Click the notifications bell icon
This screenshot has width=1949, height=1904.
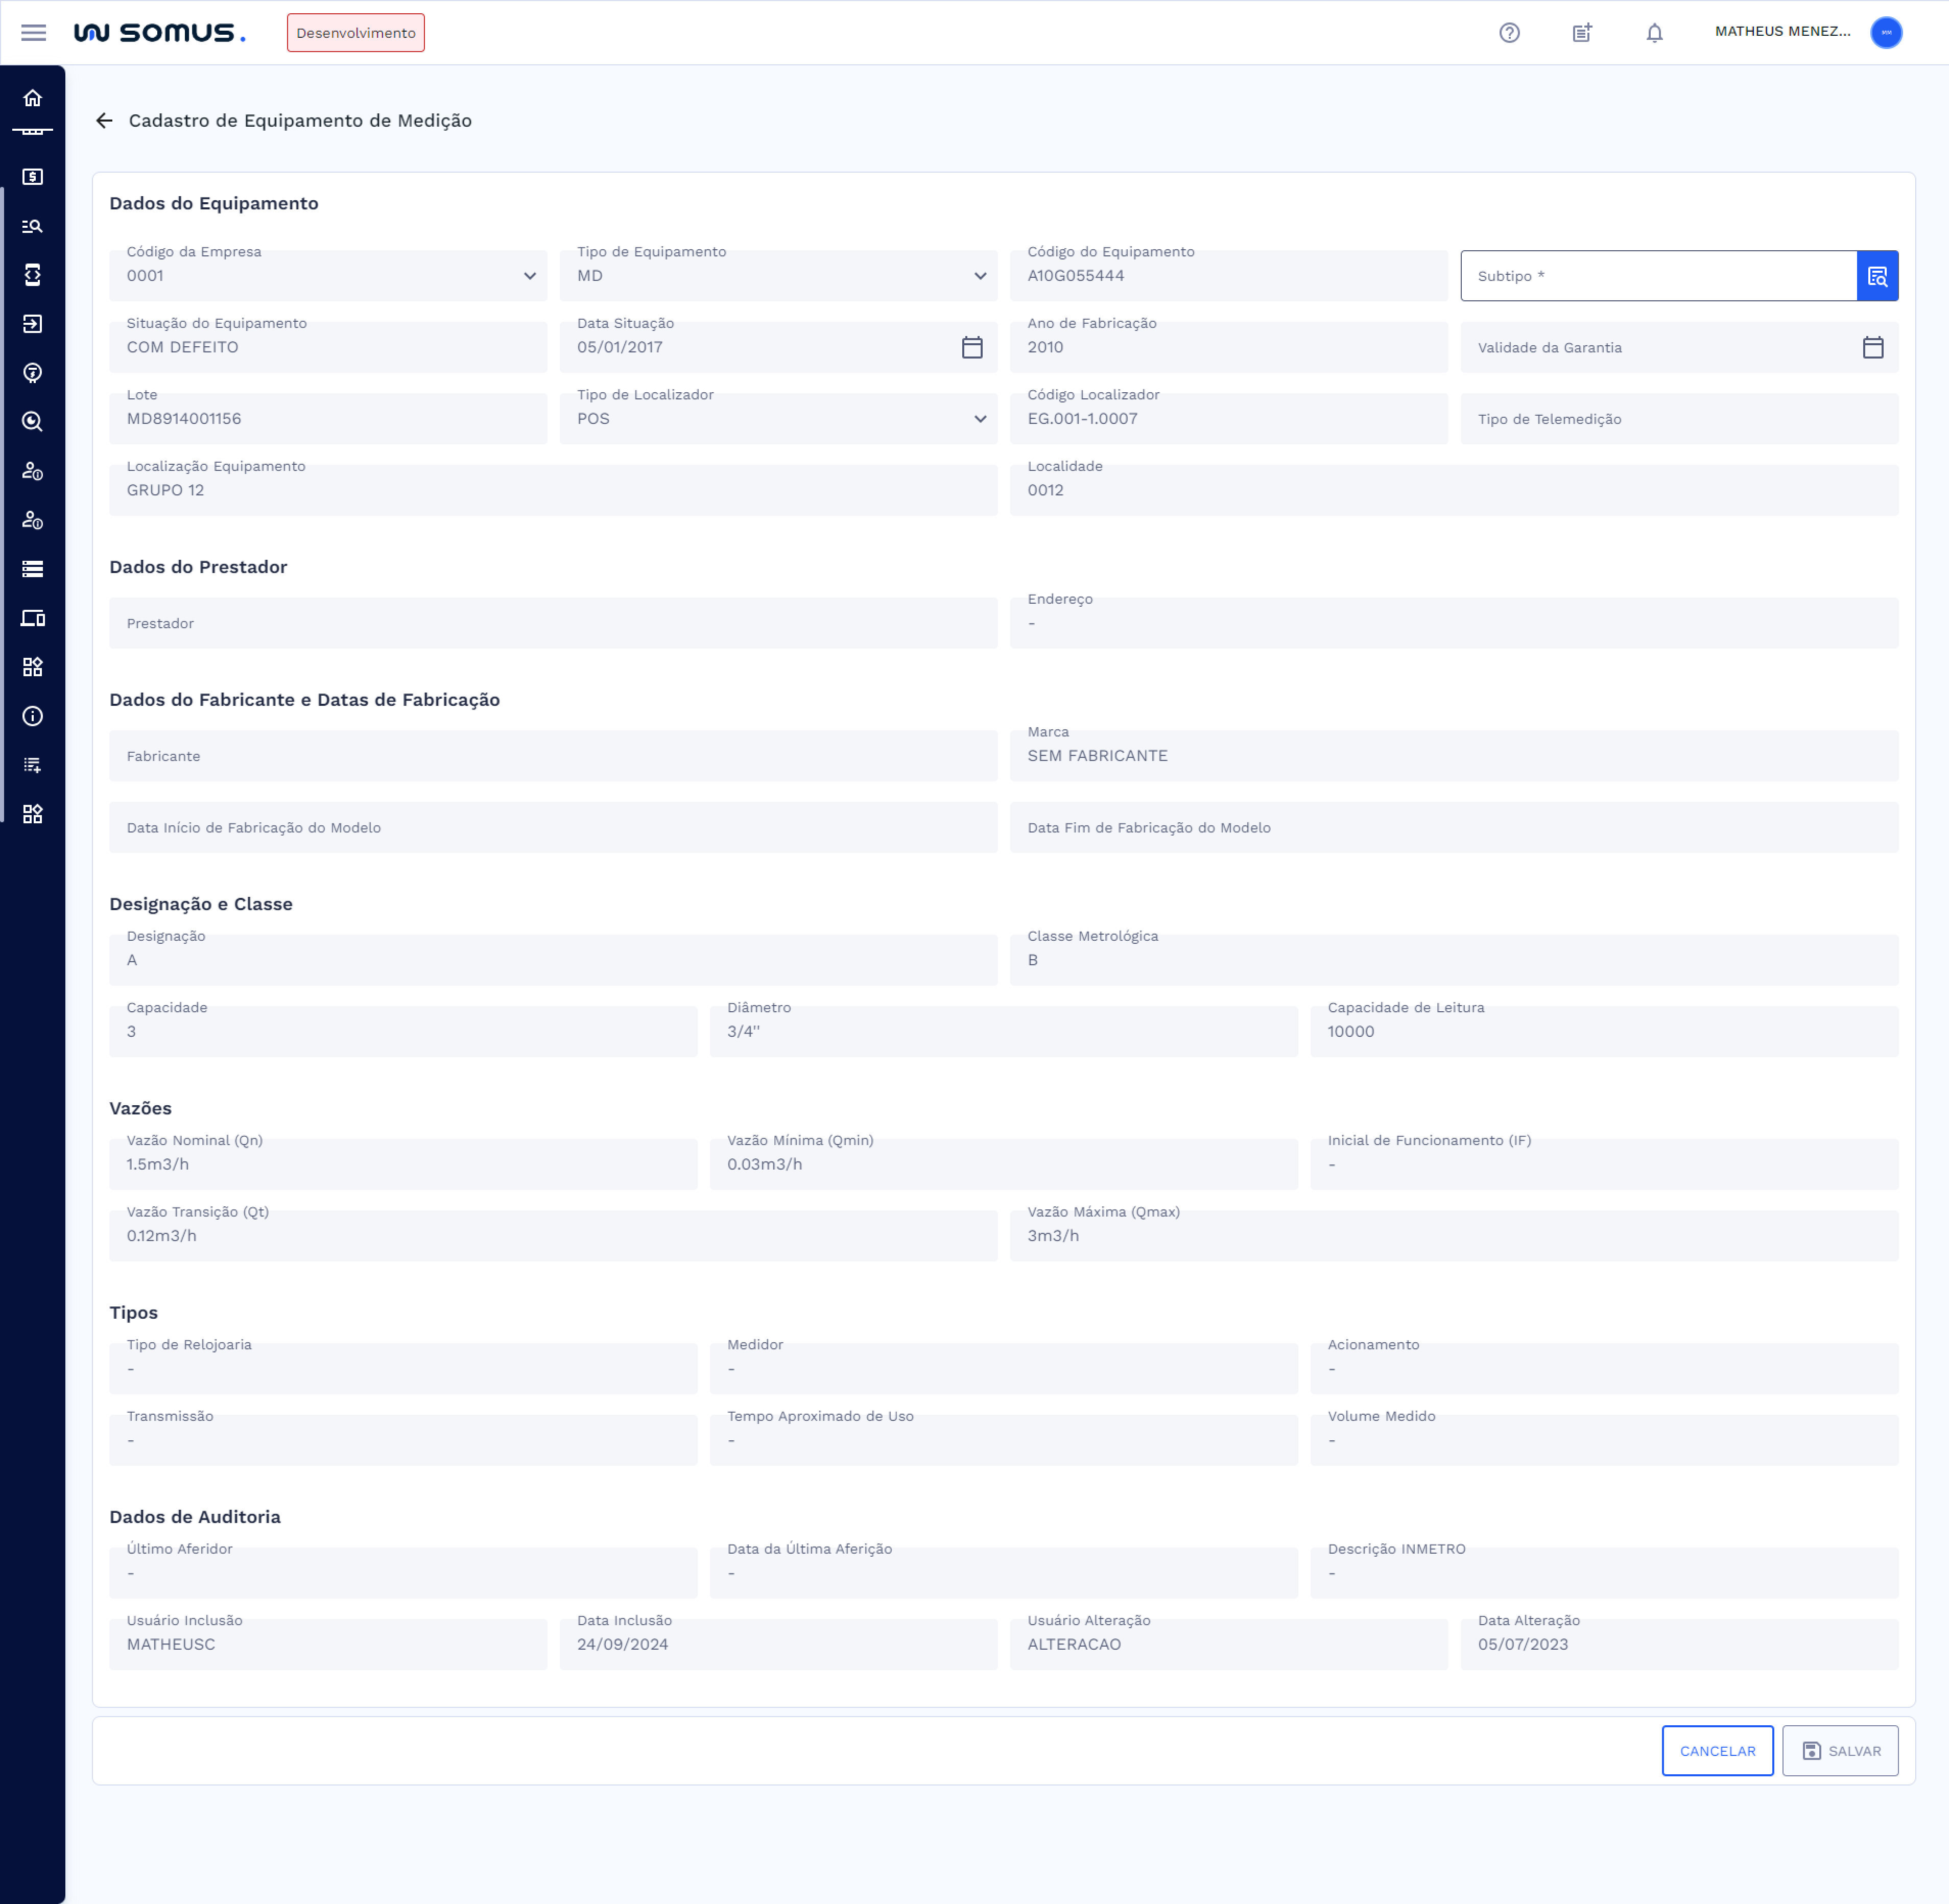pos(1654,33)
